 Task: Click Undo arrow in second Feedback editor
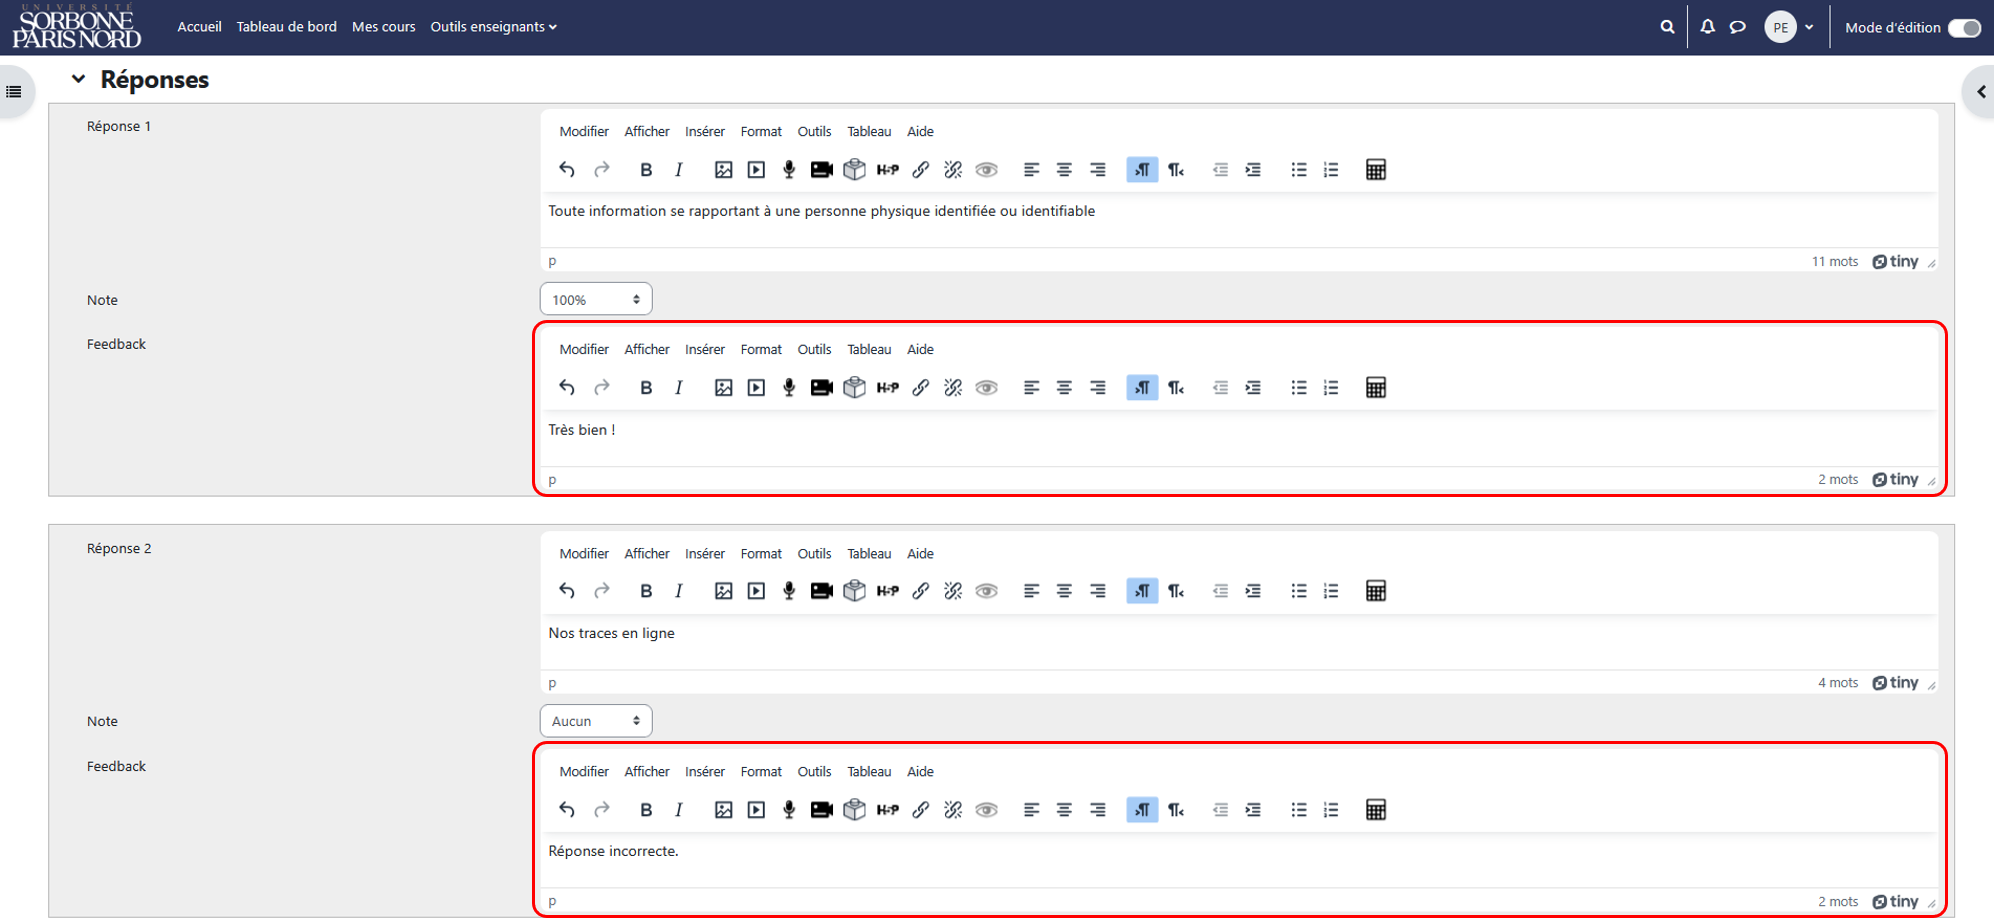tap(567, 810)
